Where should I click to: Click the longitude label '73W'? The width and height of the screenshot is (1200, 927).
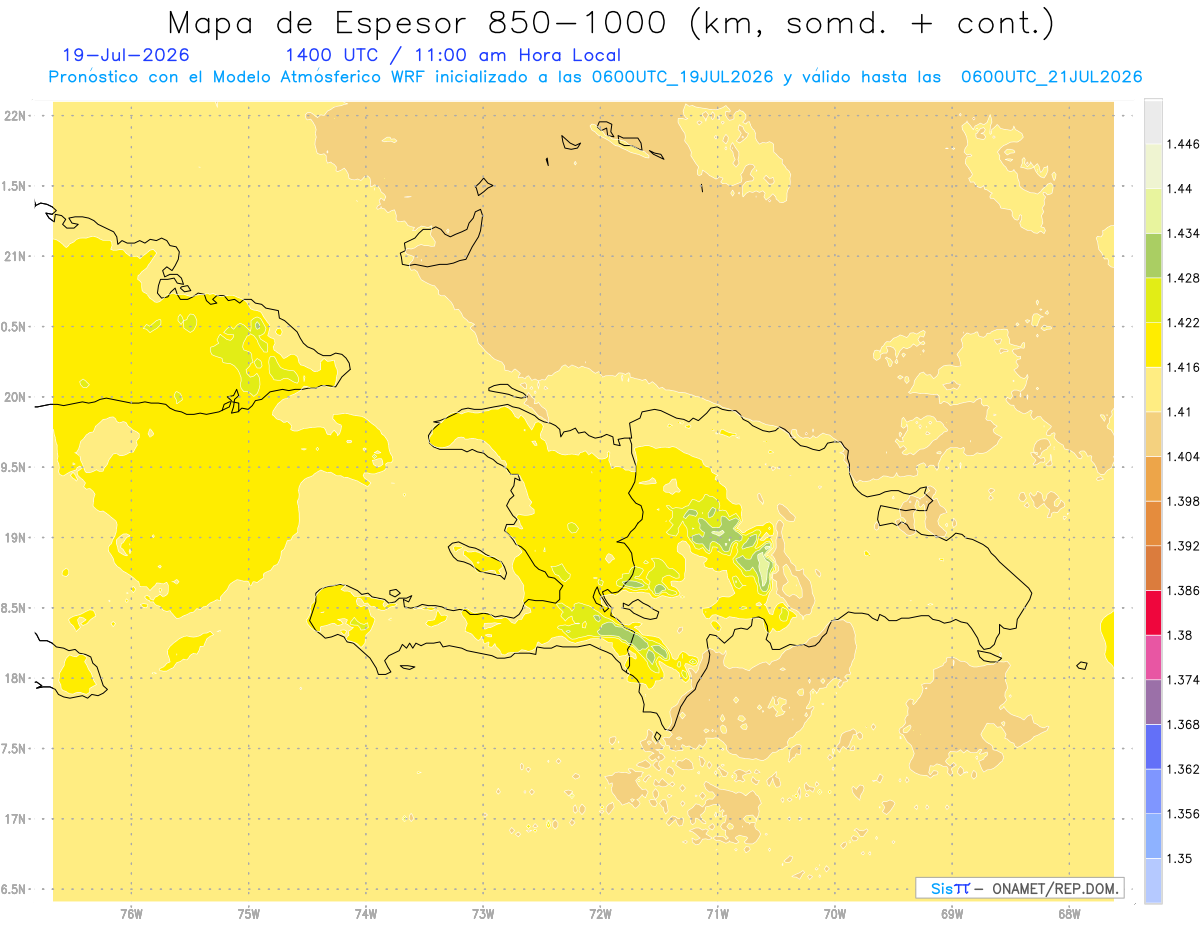(x=483, y=913)
